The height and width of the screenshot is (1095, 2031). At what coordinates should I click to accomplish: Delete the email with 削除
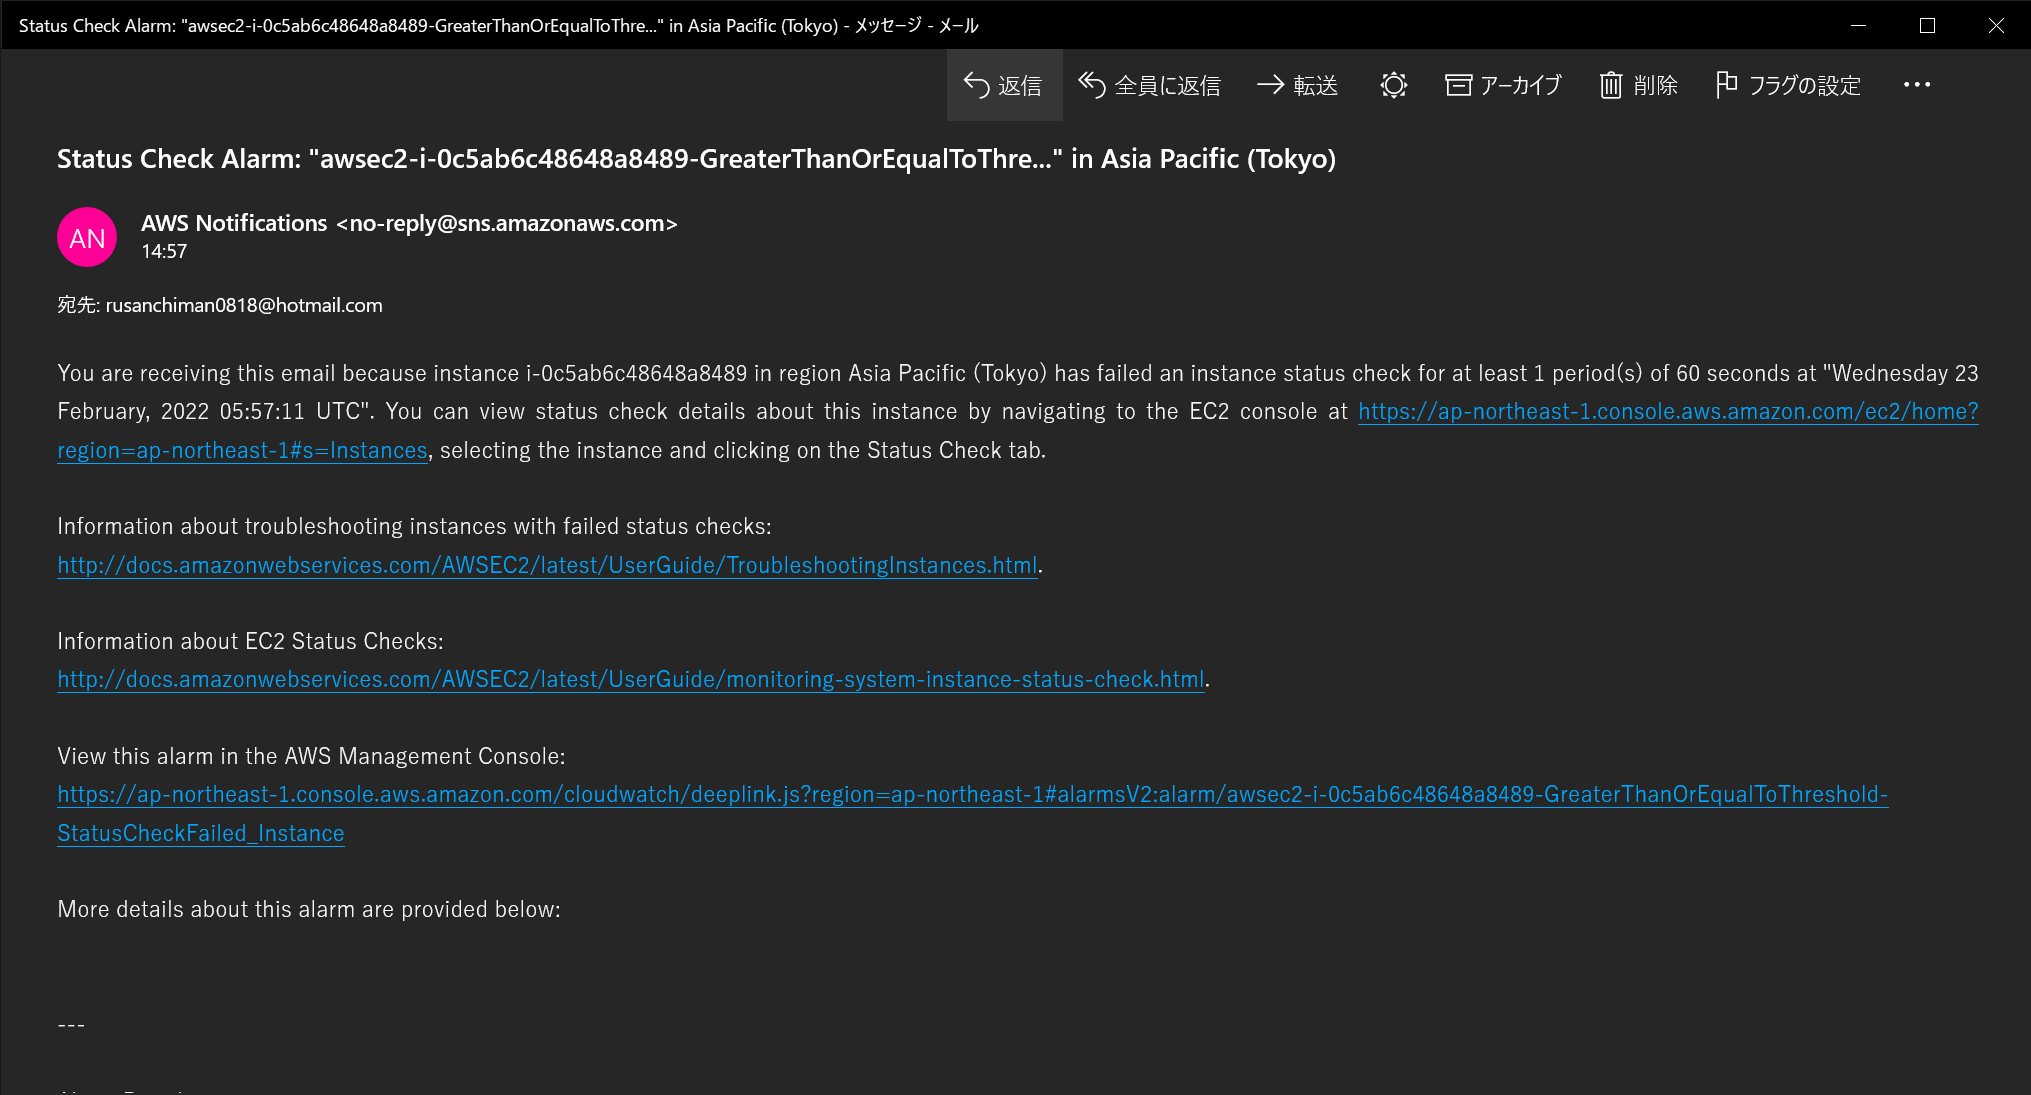point(1638,85)
